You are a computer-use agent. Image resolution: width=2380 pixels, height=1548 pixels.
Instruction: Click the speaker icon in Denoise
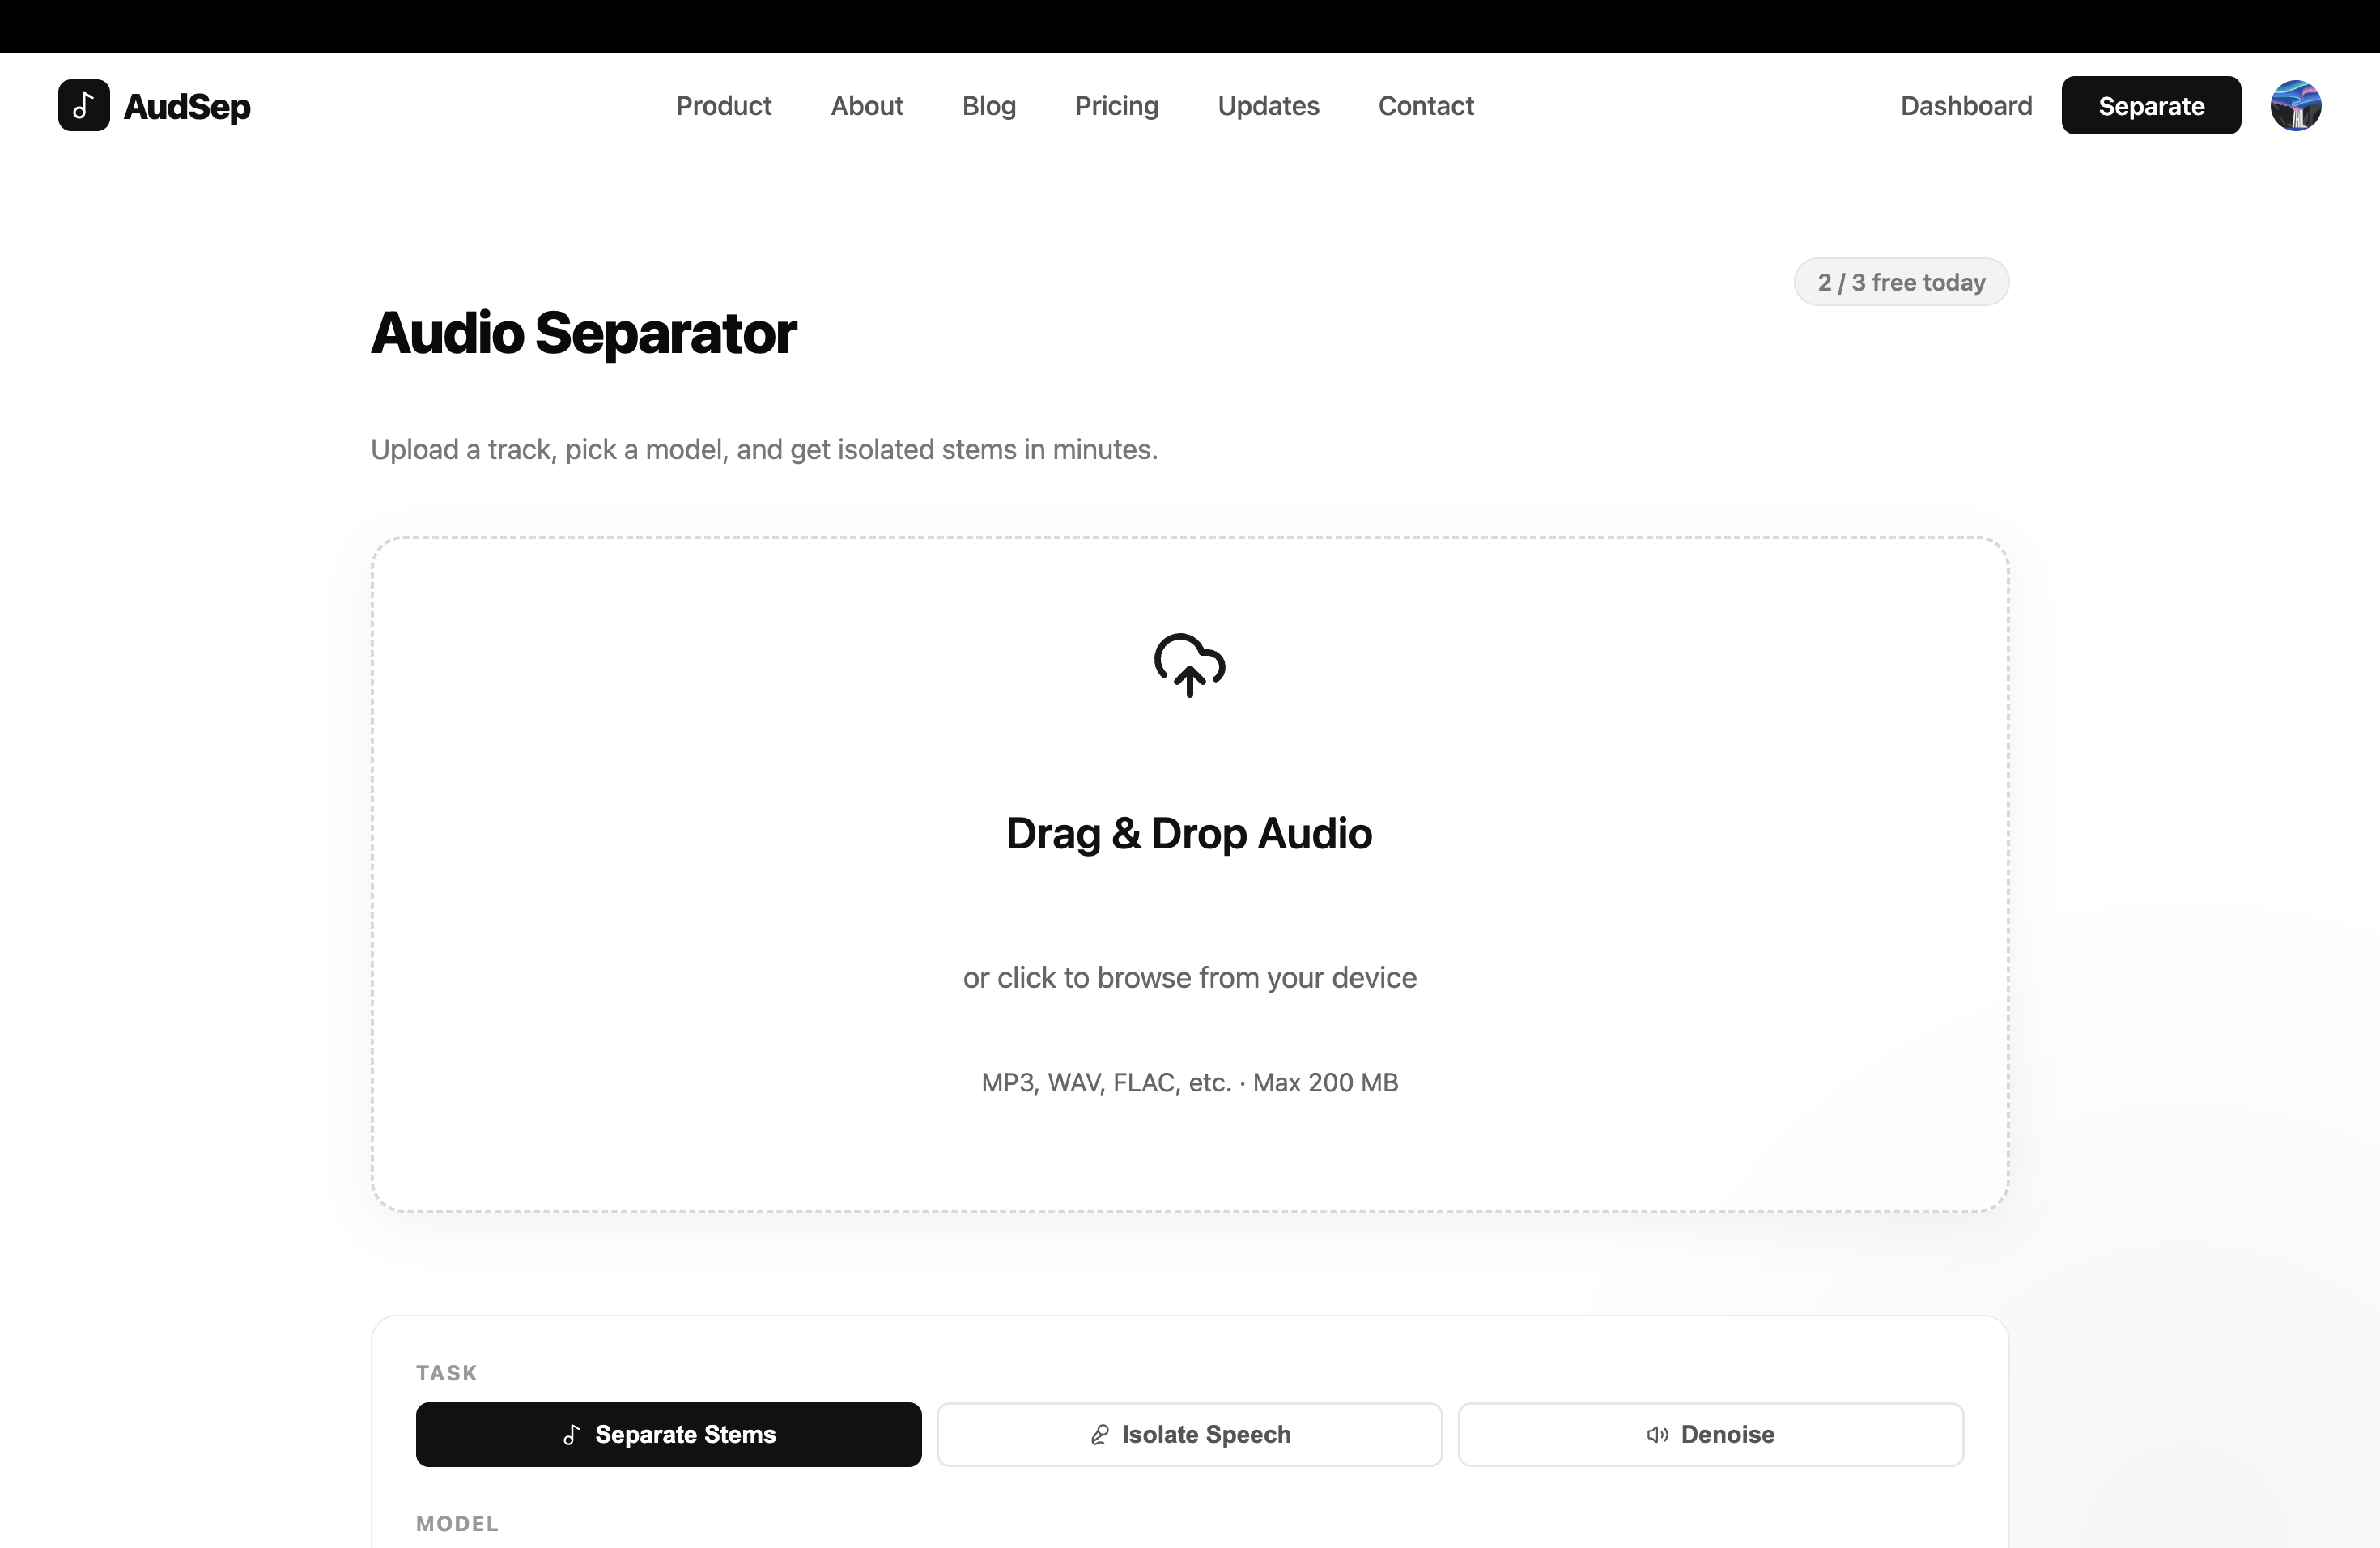1657,1434
